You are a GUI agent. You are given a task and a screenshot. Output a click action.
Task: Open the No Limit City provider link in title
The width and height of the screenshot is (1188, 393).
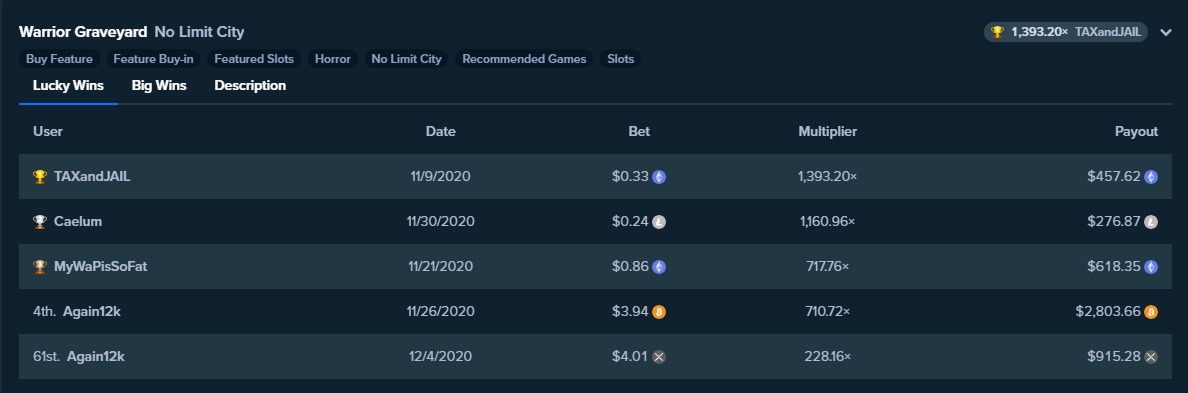click(x=199, y=32)
